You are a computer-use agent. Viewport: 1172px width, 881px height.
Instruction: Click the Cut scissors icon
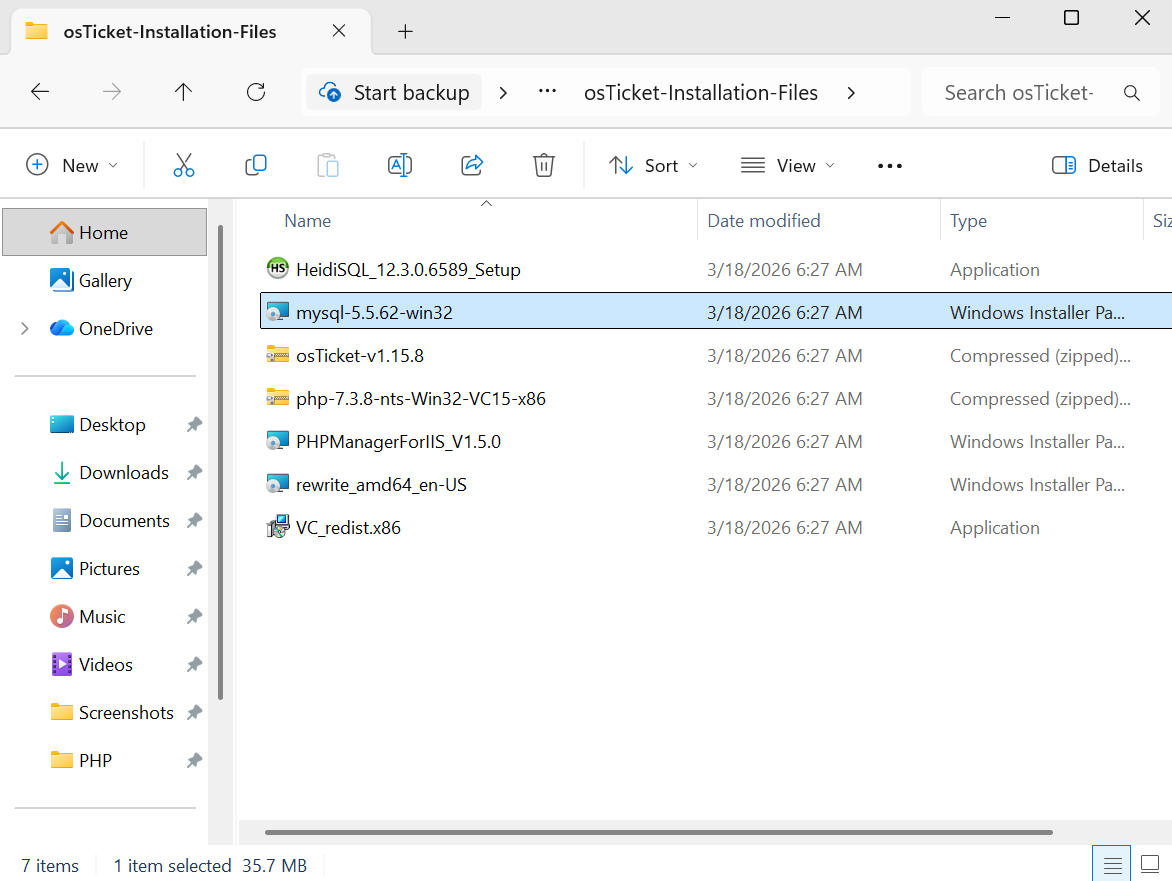(183, 165)
